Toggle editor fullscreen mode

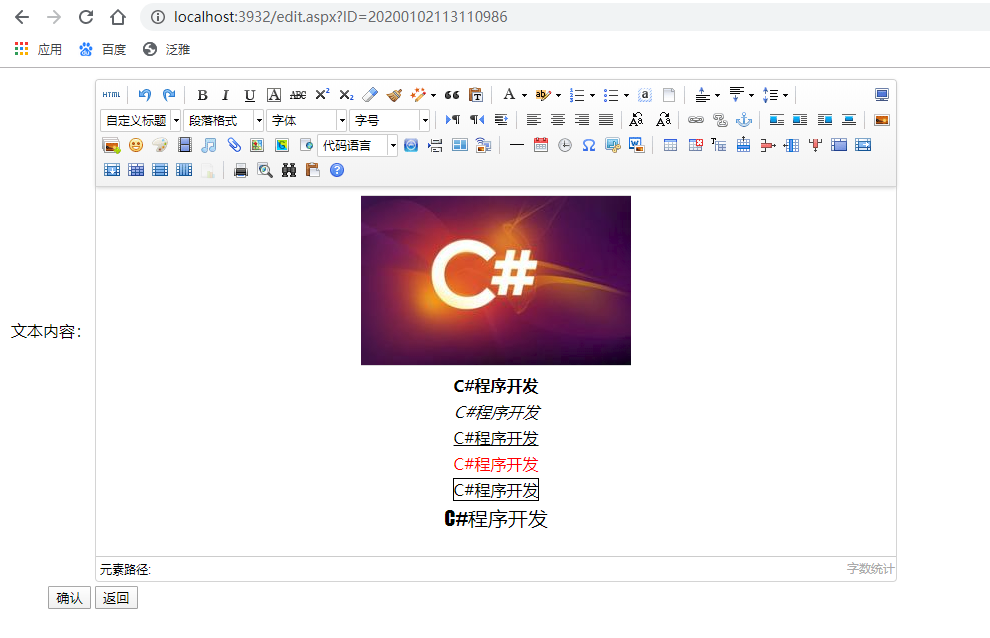(882, 95)
